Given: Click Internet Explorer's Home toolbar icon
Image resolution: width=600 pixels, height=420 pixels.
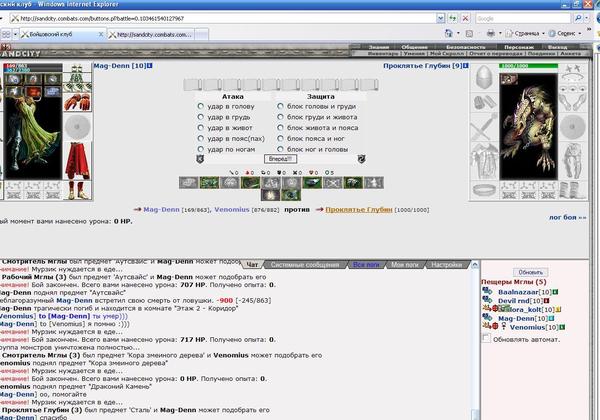Looking at the screenshot, I should tap(448, 34).
